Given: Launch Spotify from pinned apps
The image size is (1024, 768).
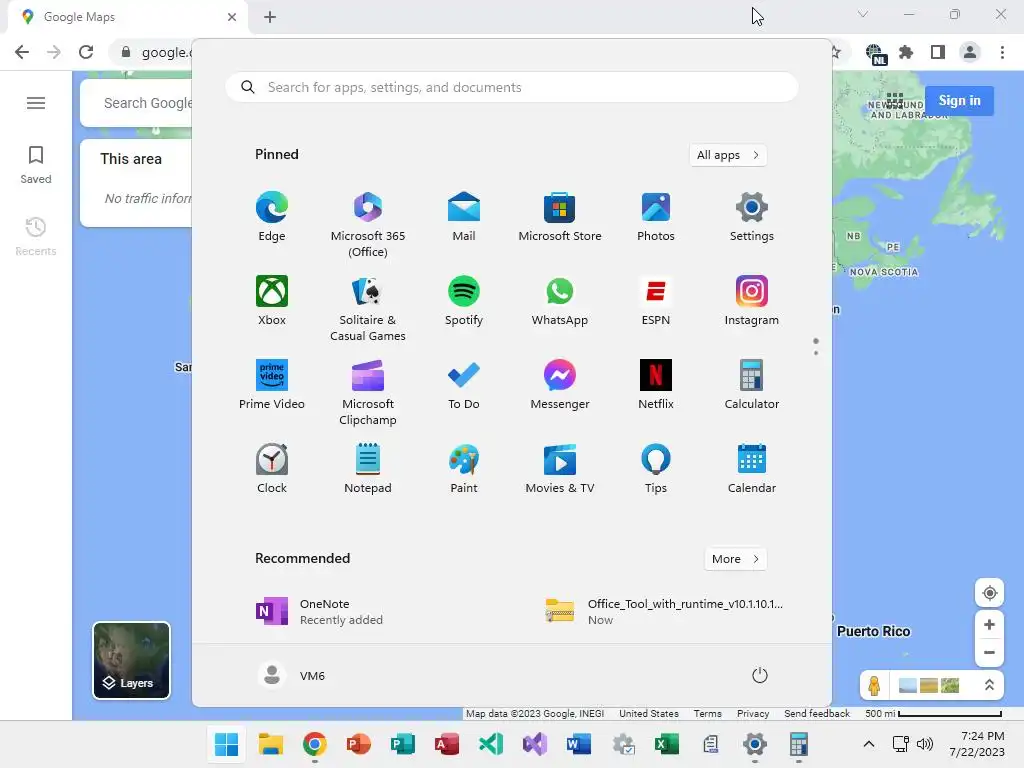Looking at the screenshot, I should [464, 301].
